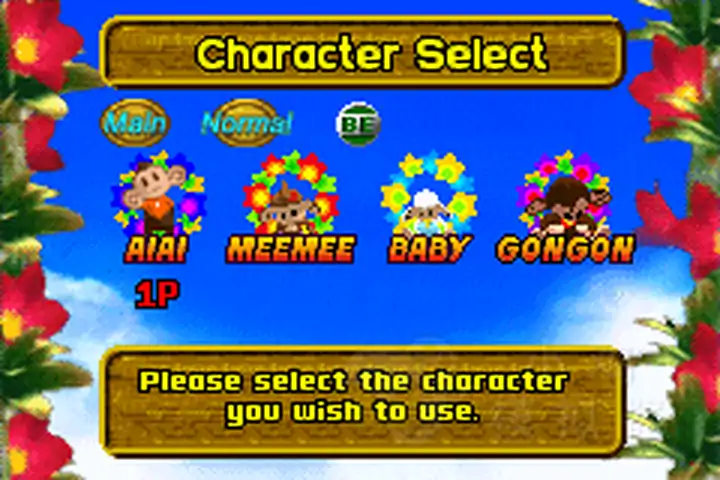The image size is (720, 480).
Task: Click the GONGON name label
Action: pyautogui.click(x=565, y=249)
